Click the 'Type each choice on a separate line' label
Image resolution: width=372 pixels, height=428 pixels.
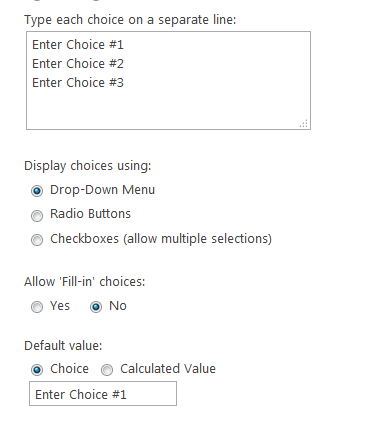pyautogui.click(x=130, y=20)
